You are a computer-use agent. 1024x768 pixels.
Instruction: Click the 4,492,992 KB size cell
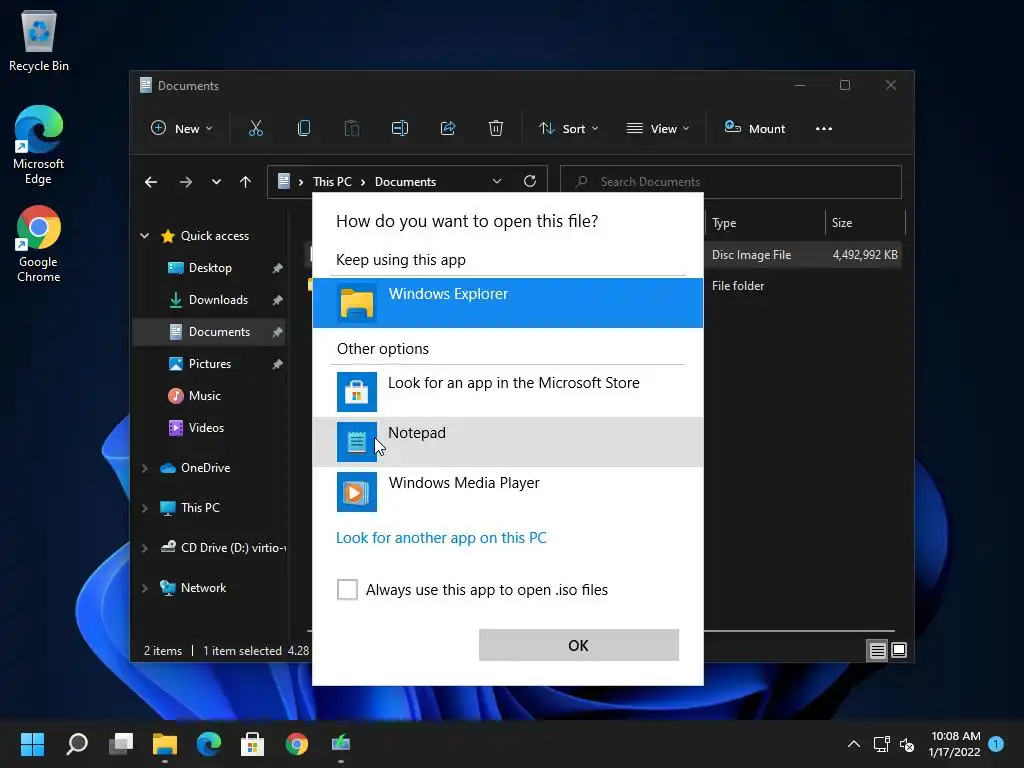pyautogui.click(x=865, y=255)
